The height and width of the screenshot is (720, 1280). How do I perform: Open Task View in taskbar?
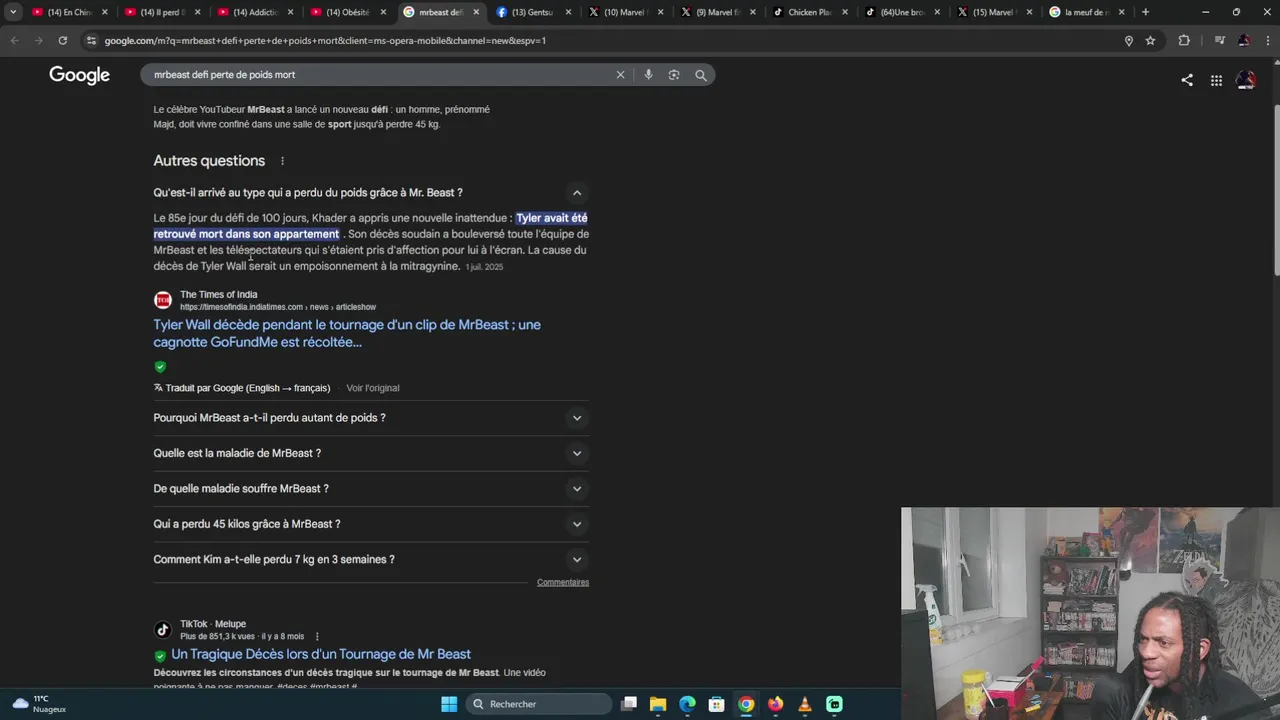point(629,704)
